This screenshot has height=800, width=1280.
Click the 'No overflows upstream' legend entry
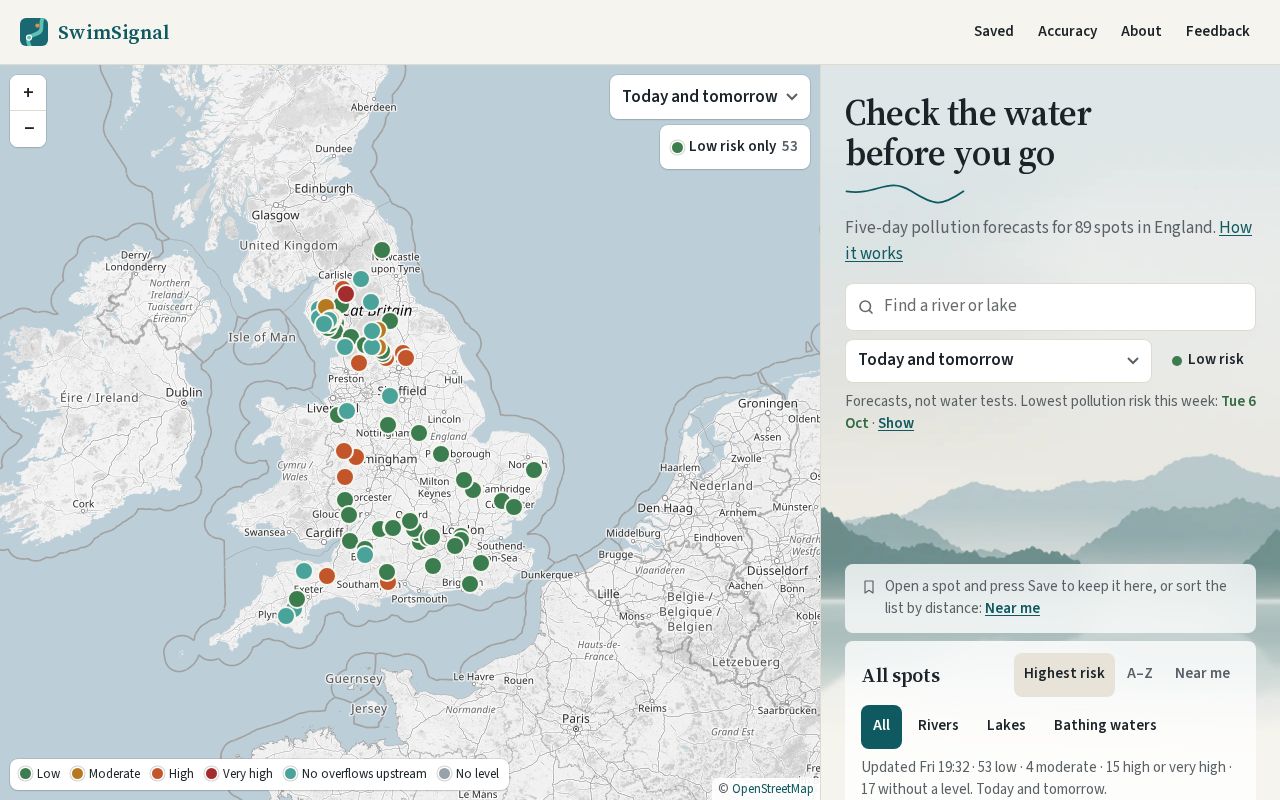coord(355,774)
